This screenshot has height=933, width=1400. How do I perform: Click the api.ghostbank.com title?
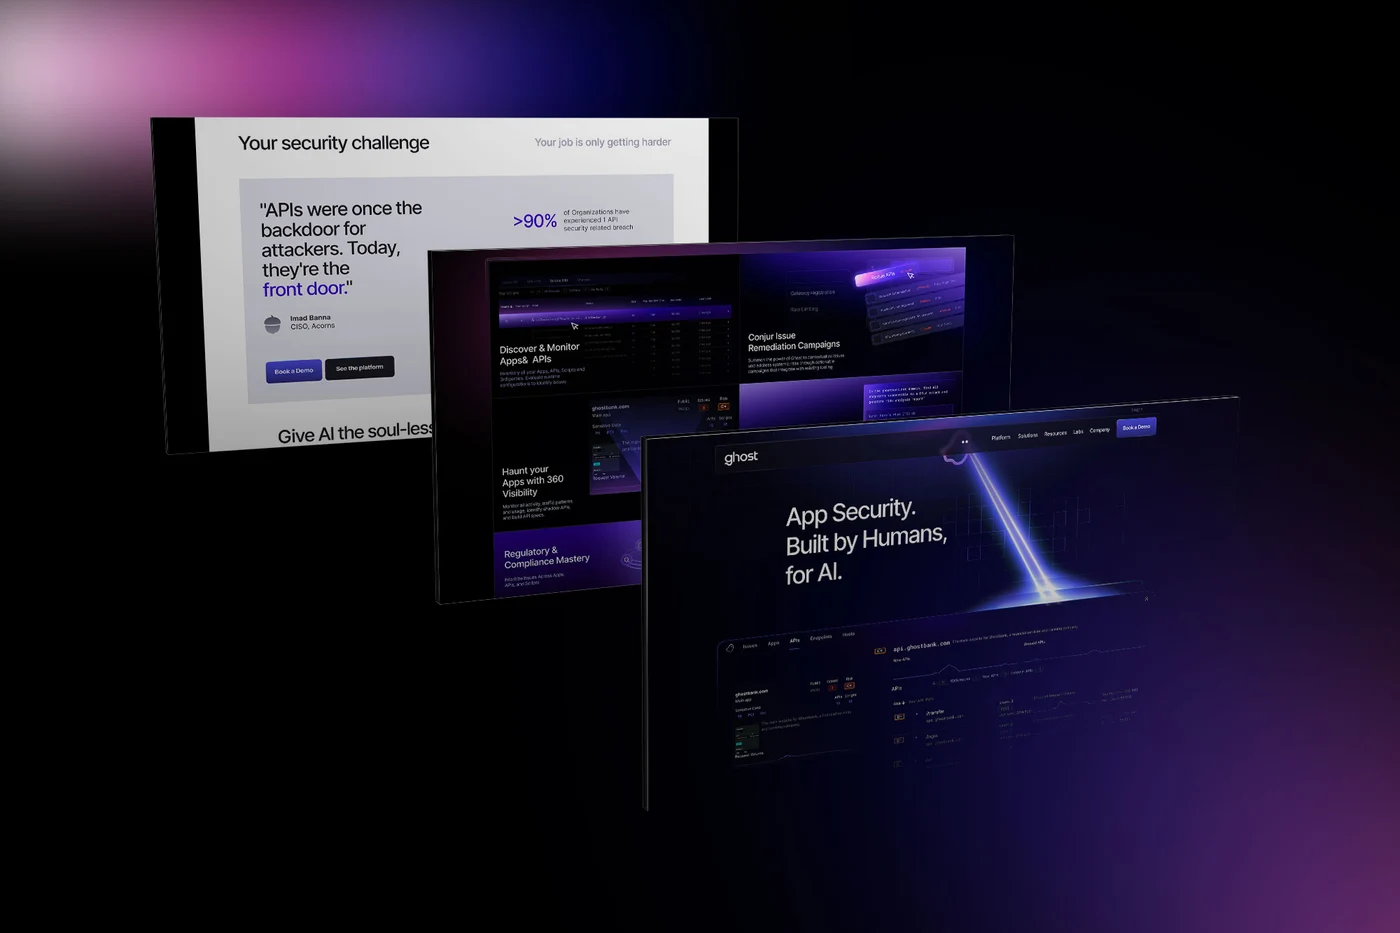(921, 646)
